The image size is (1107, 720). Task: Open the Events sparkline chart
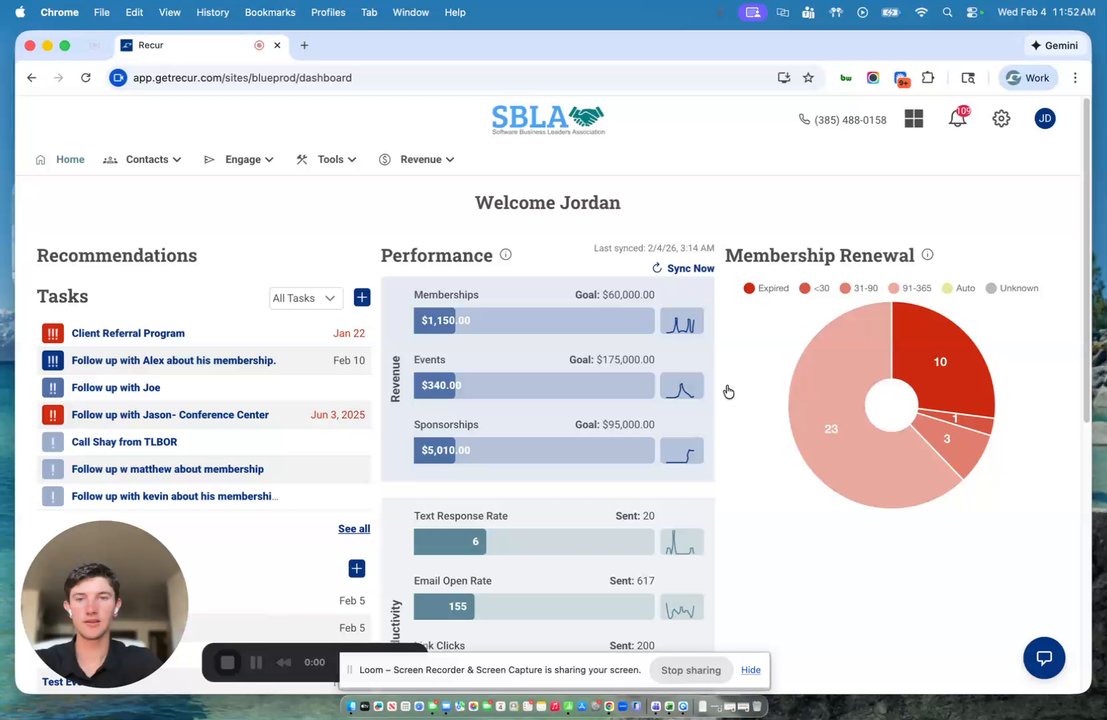[x=681, y=386]
